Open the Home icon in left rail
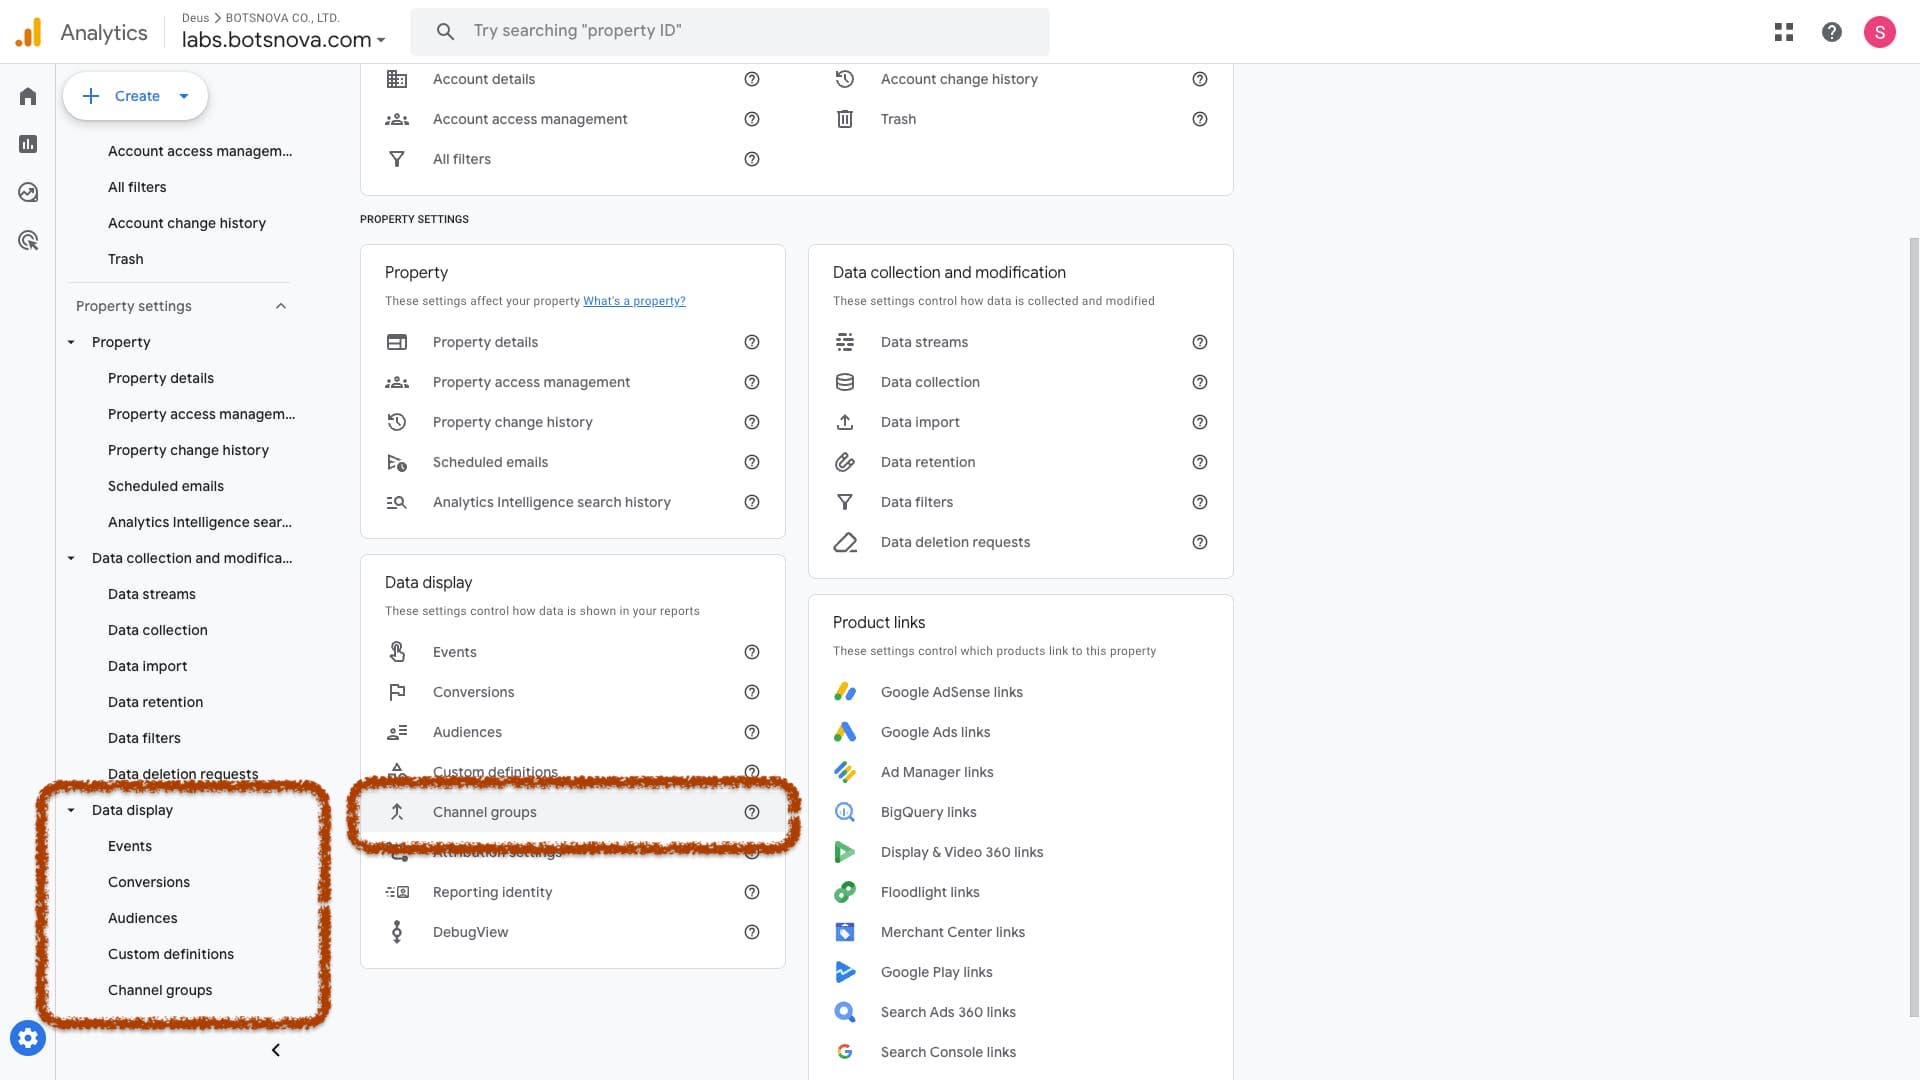 click(28, 96)
